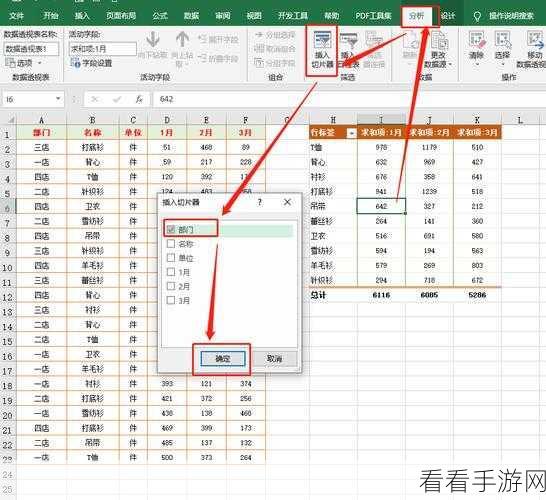
Task: Check the 名称 checkbox in slicer dialog
Action: pos(171,244)
